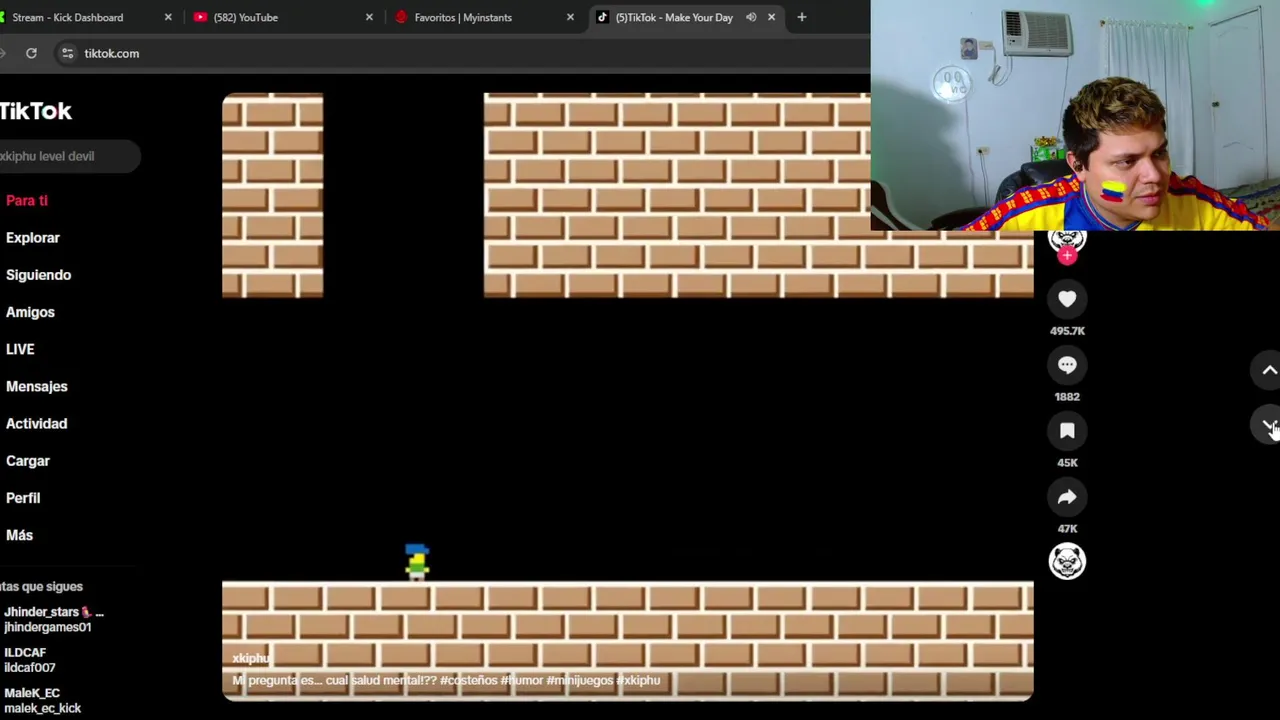Save the video using the bookmark icon

pyautogui.click(x=1067, y=431)
